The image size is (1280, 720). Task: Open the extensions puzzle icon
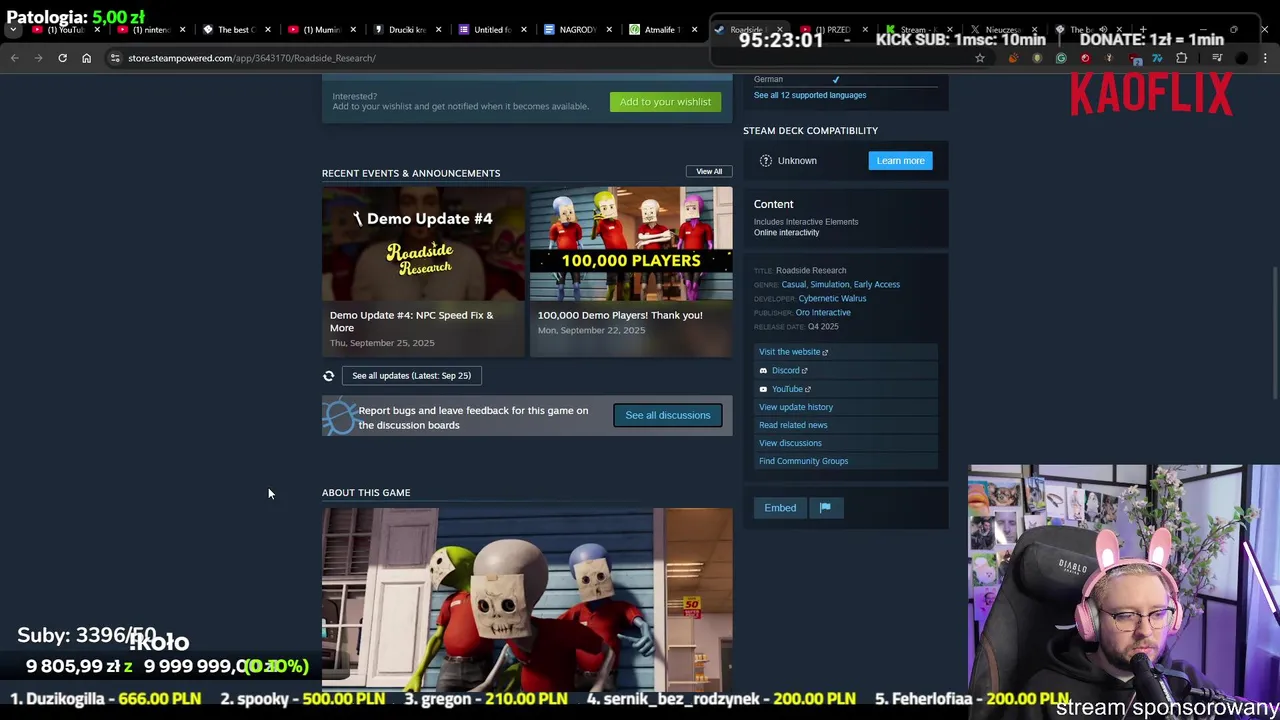pyautogui.click(x=1182, y=58)
